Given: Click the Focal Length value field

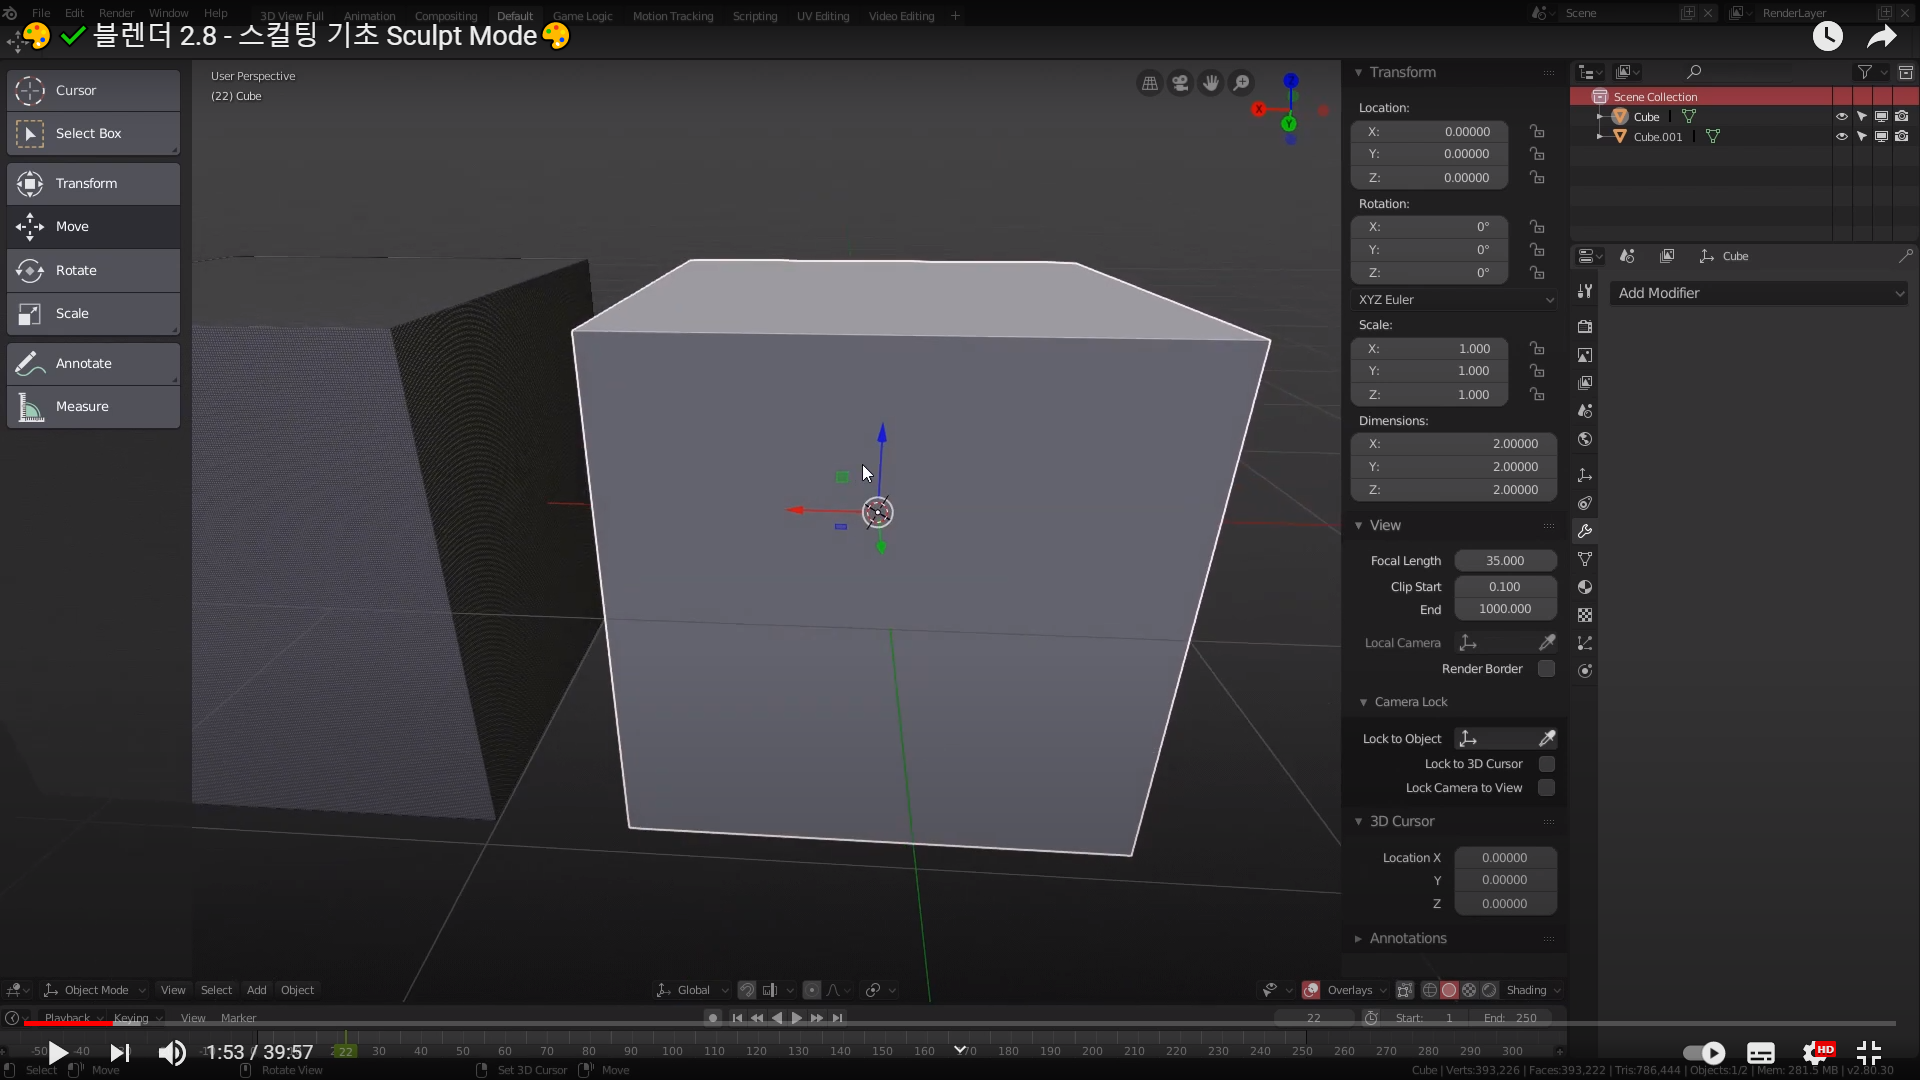Looking at the screenshot, I should pyautogui.click(x=1504, y=561).
